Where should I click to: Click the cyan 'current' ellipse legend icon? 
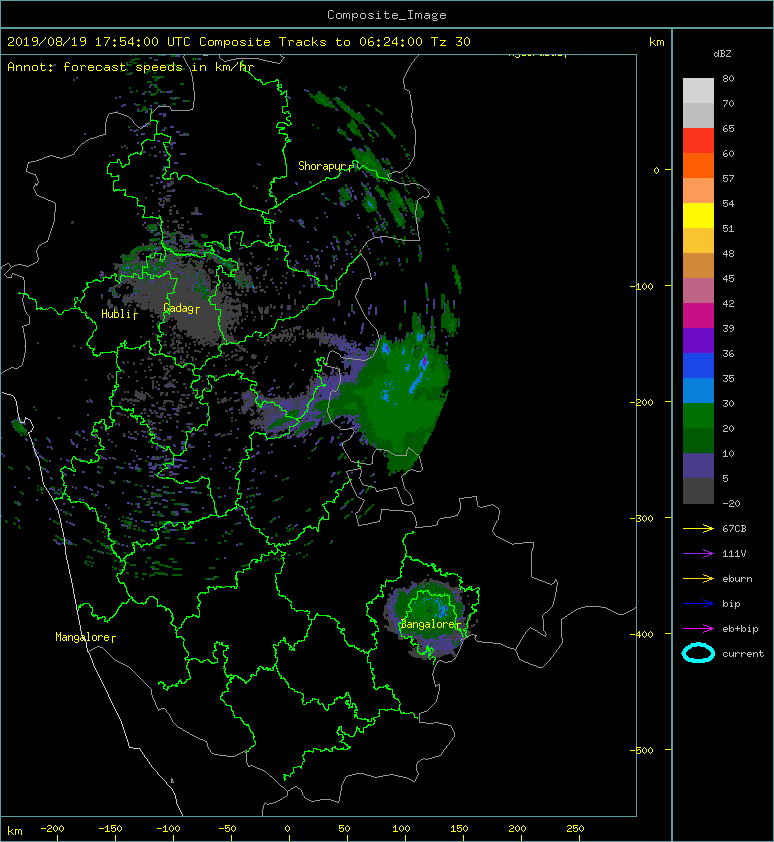[x=698, y=654]
